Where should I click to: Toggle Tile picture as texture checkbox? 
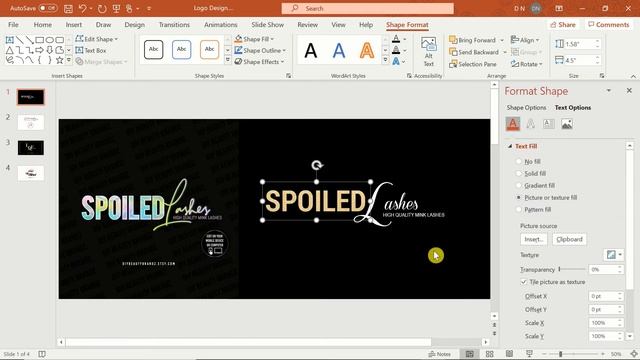(x=524, y=282)
